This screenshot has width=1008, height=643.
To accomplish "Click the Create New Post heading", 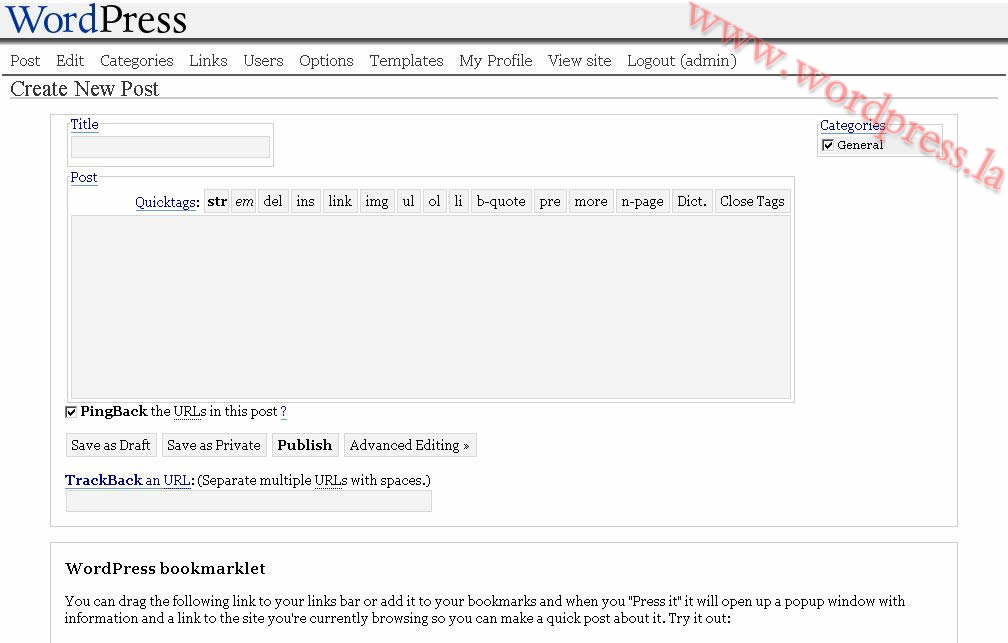I will [84, 89].
